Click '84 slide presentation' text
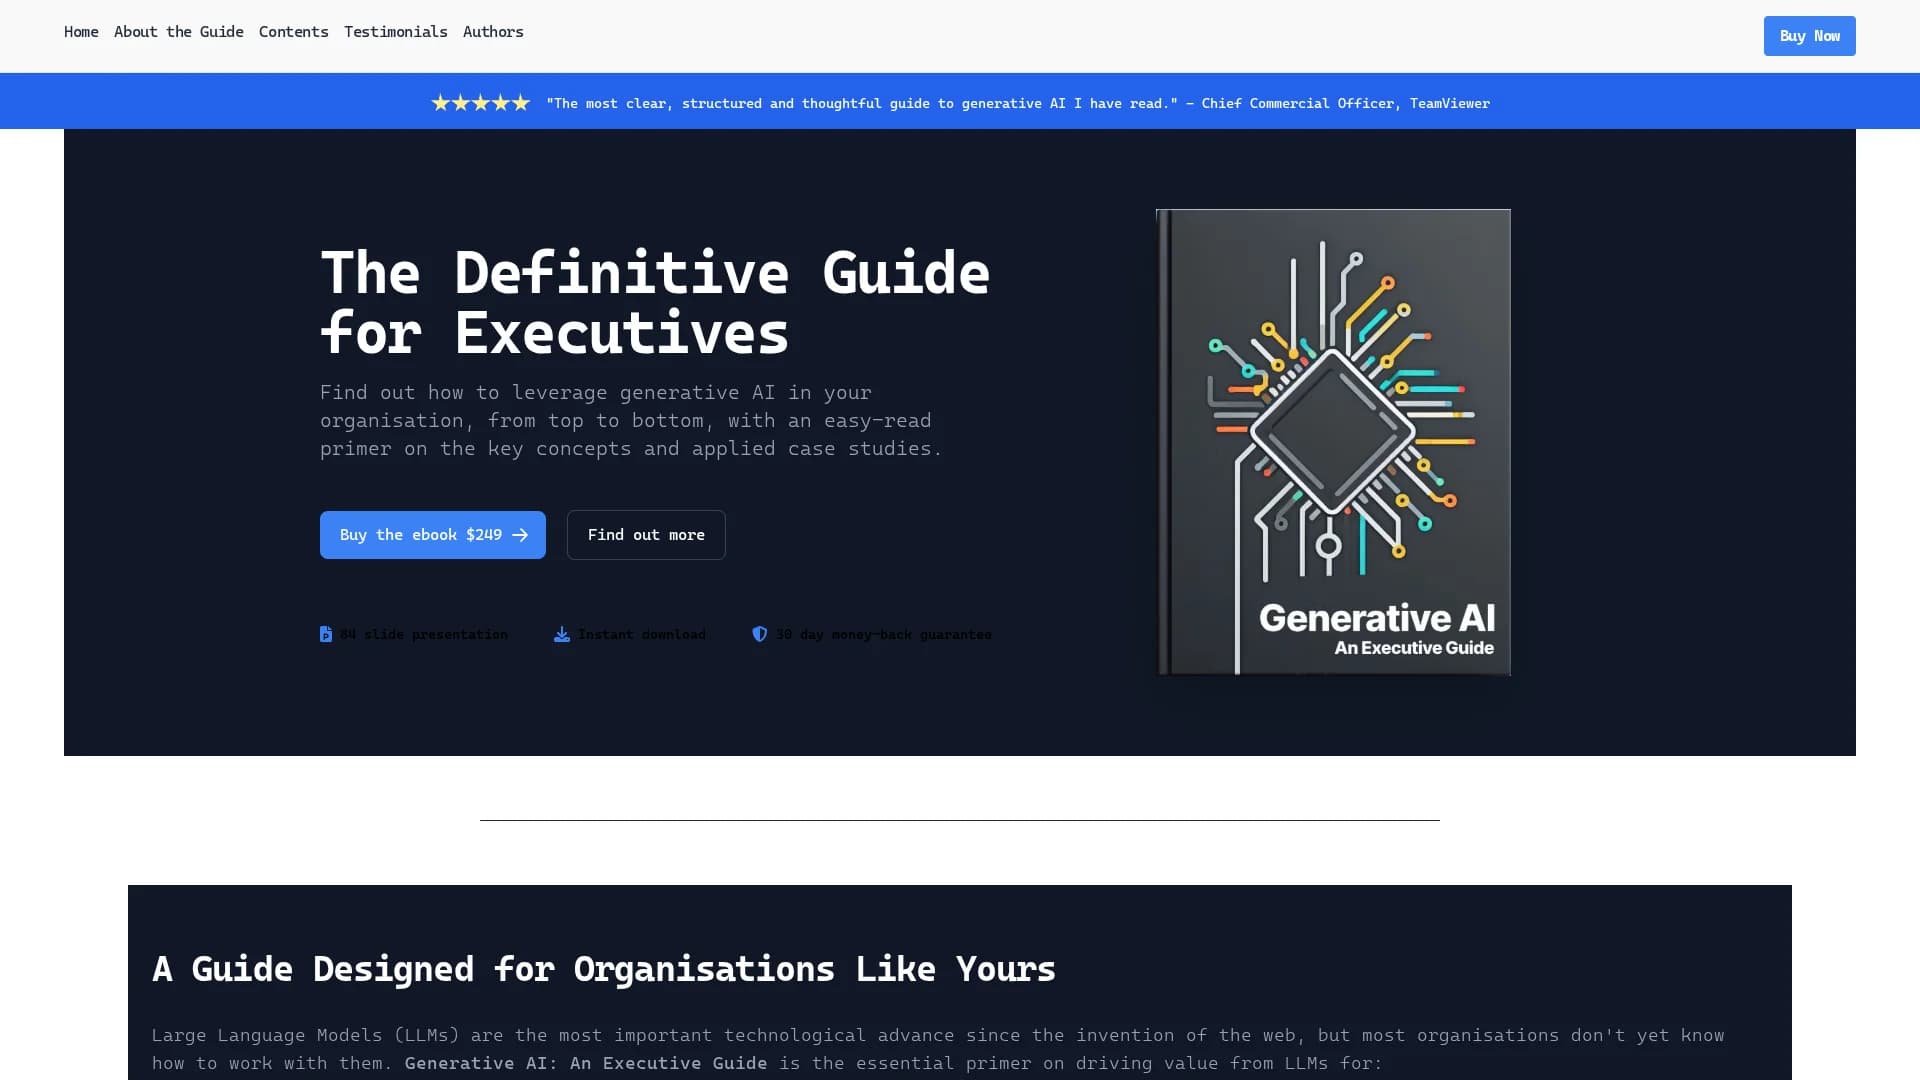Viewport: 1920px width, 1080px height. coord(424,634)
